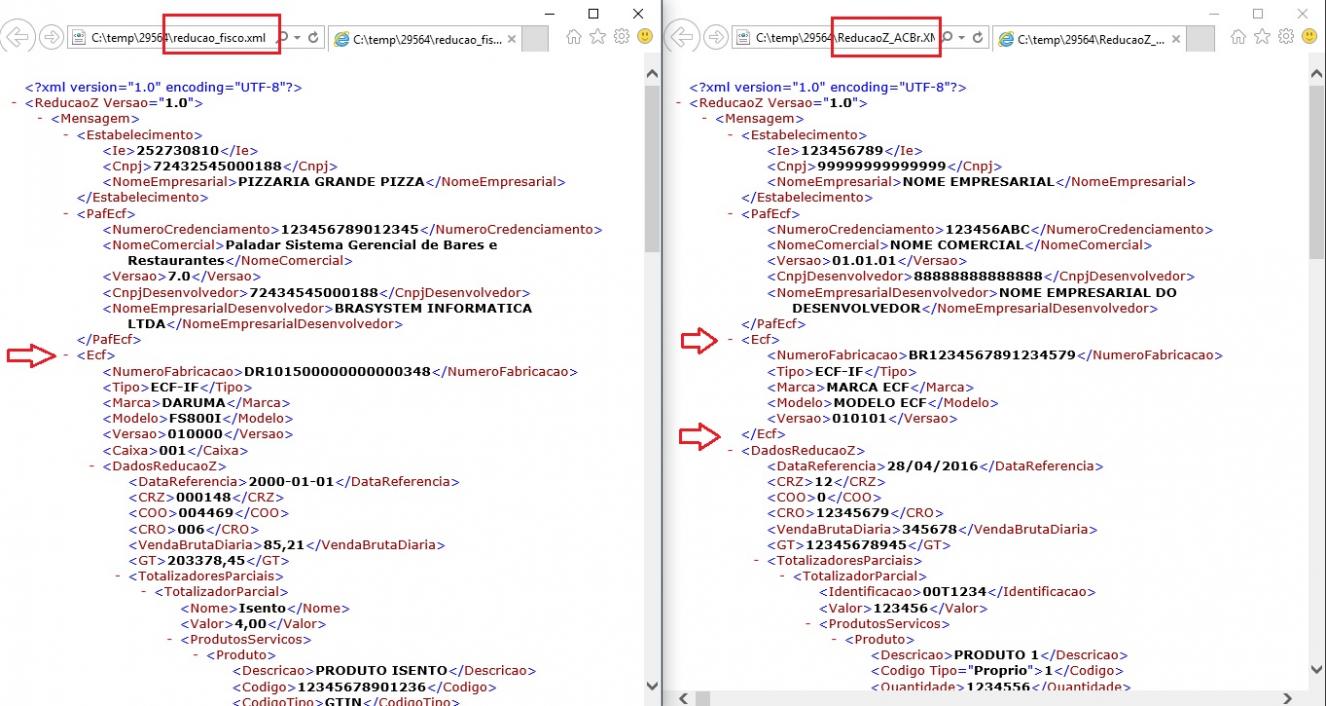The height and width of the screenshot is (706, 1326).
Task: Collapse PafEcf node in right XML
Action: (x=730, y=213)
